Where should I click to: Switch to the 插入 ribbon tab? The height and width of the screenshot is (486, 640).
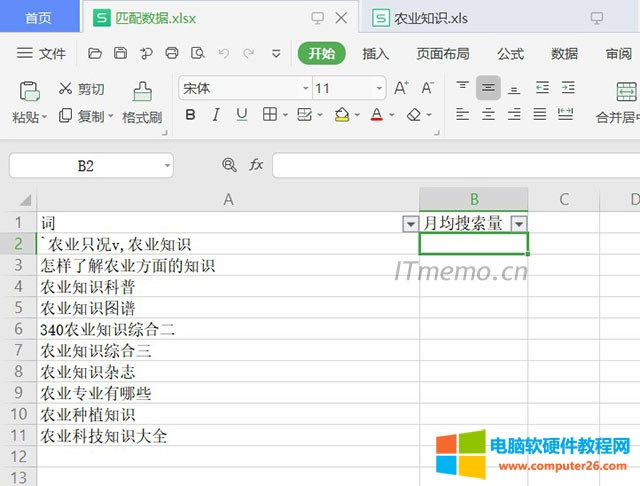(376, 54)
